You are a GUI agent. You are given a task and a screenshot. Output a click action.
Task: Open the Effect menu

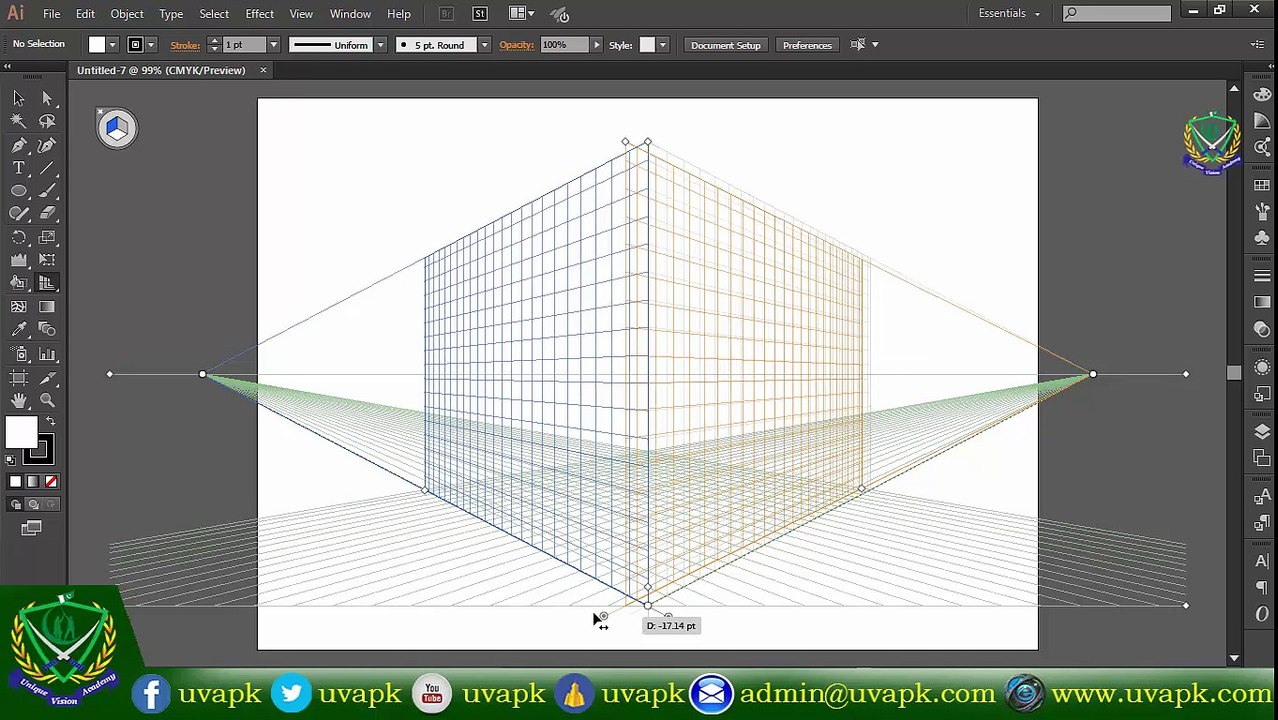pos(259,14)
